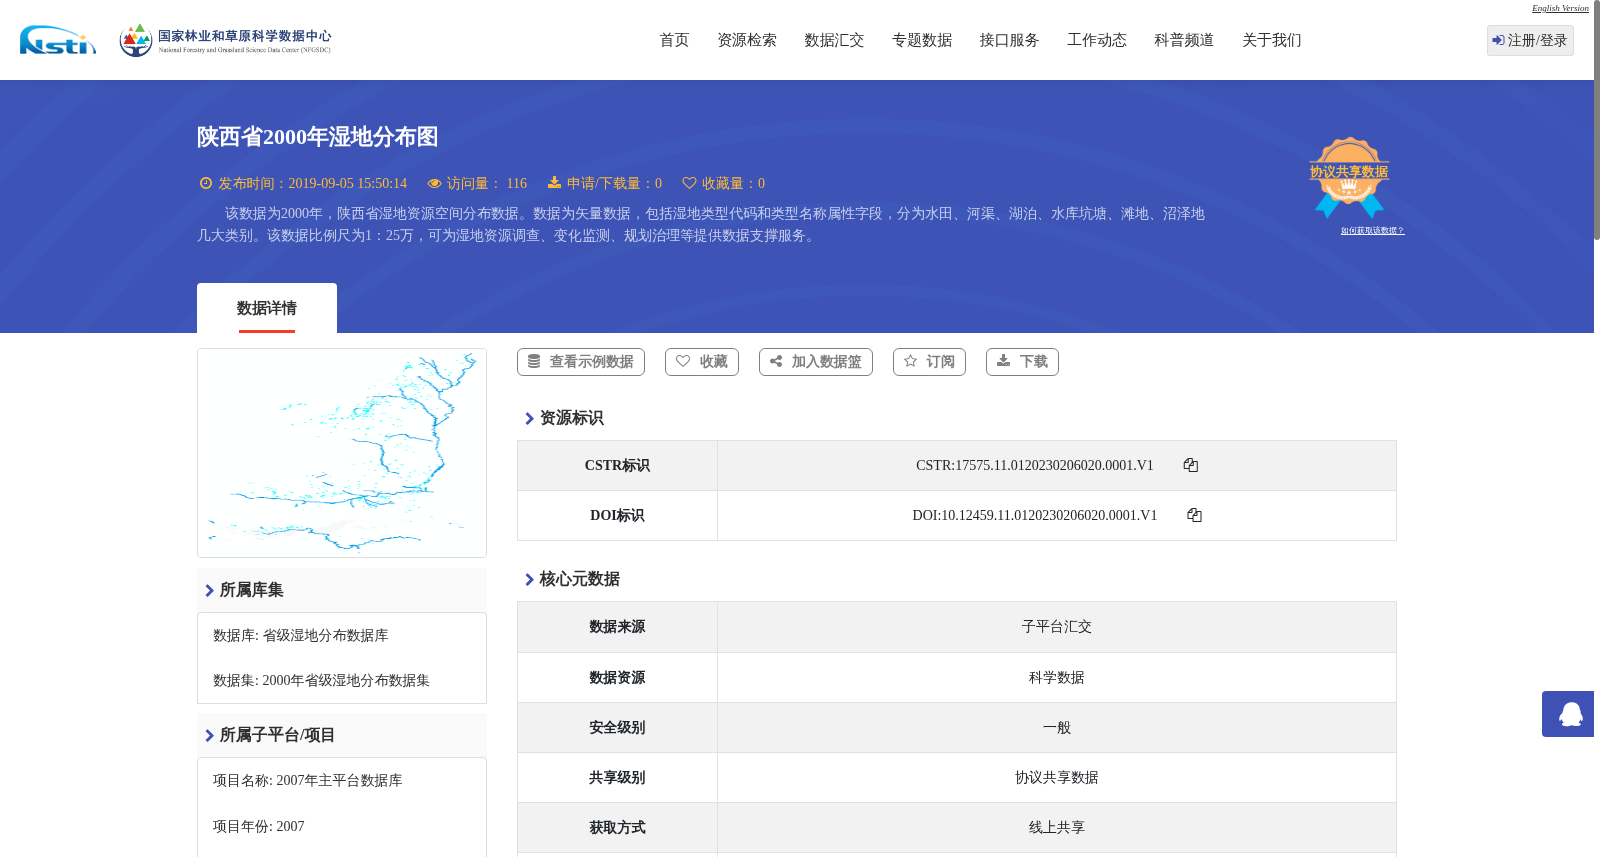
Task: Open the QQ customer service floating icon
Action: point(1568,714)
